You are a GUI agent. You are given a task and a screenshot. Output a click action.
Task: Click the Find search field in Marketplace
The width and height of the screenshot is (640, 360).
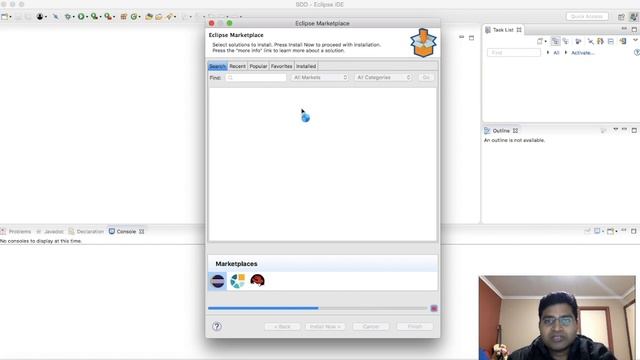[256, 77]
